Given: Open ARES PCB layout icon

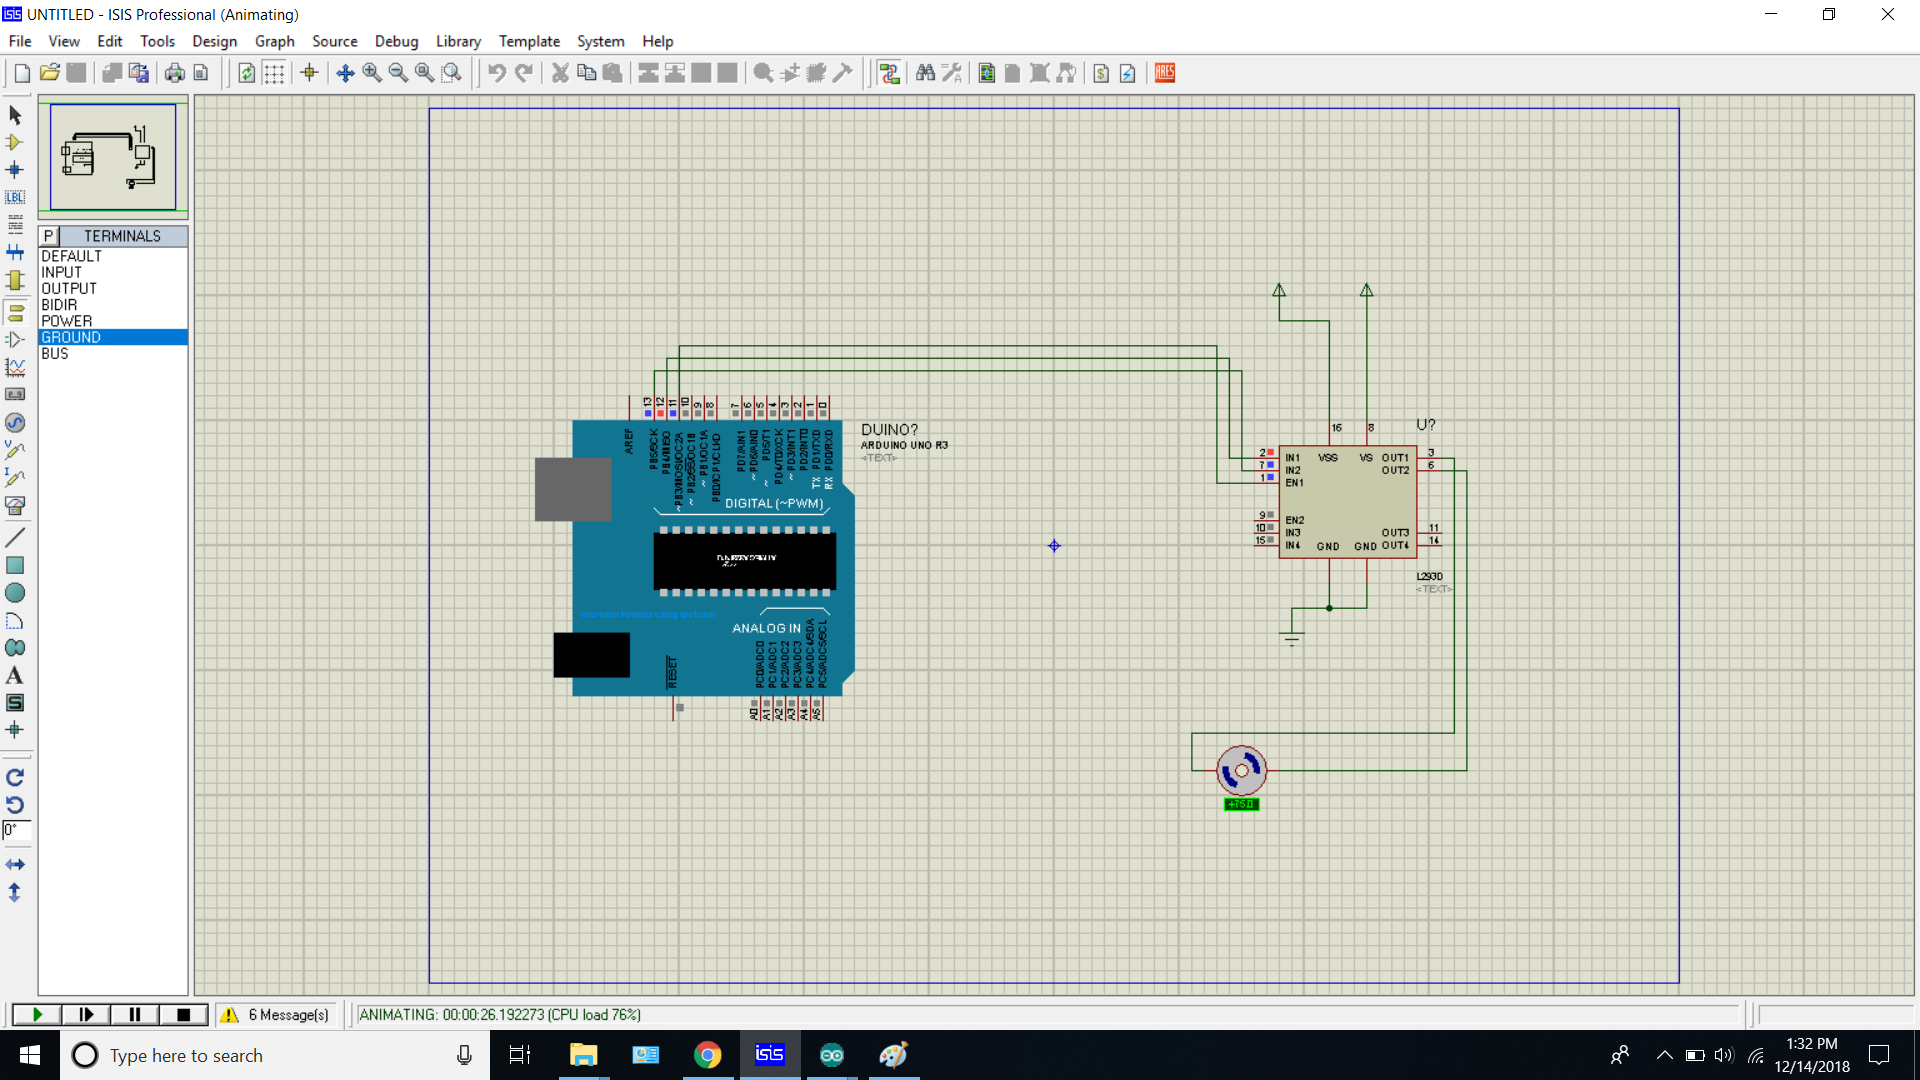Looking at the screenshot, I should (x=1165, y=73).
